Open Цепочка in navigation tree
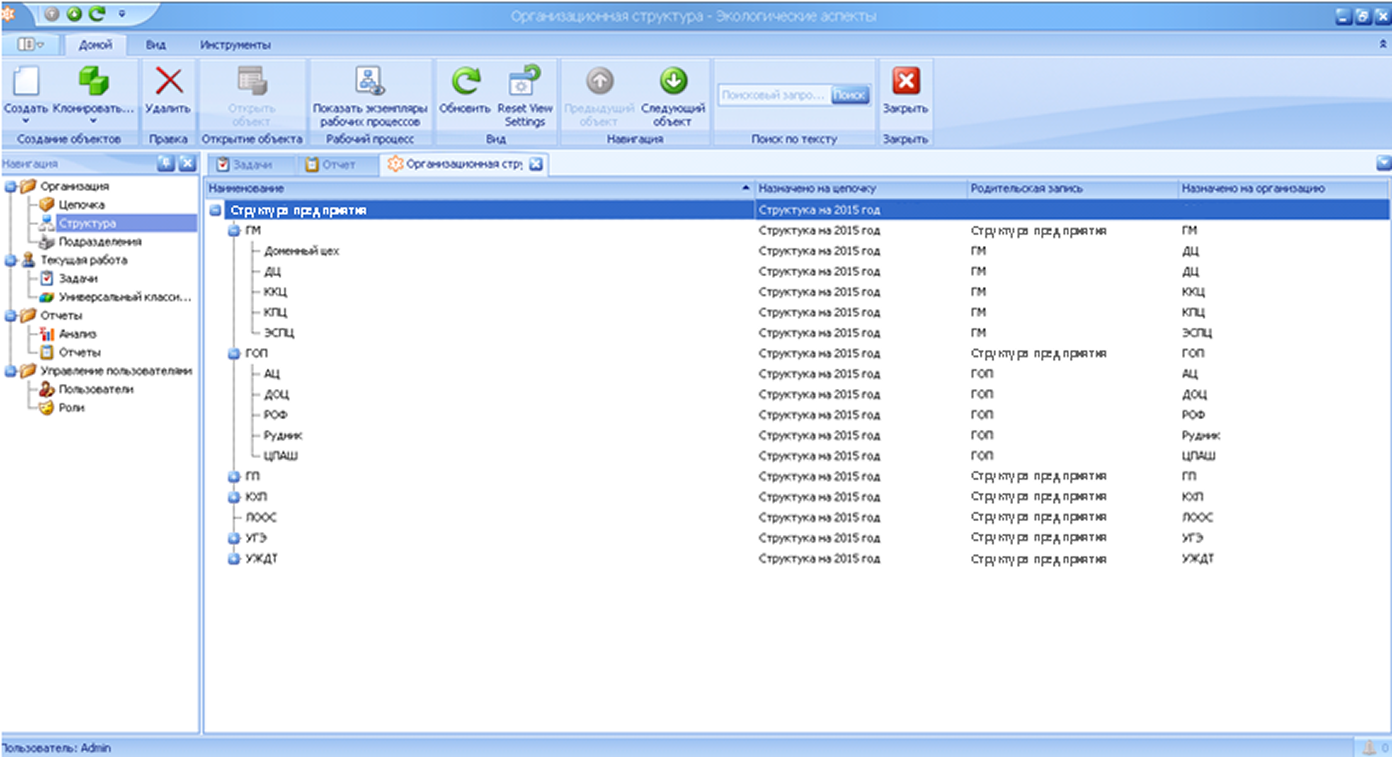Screen dimensions: 1392x757 tap(80, 204)
